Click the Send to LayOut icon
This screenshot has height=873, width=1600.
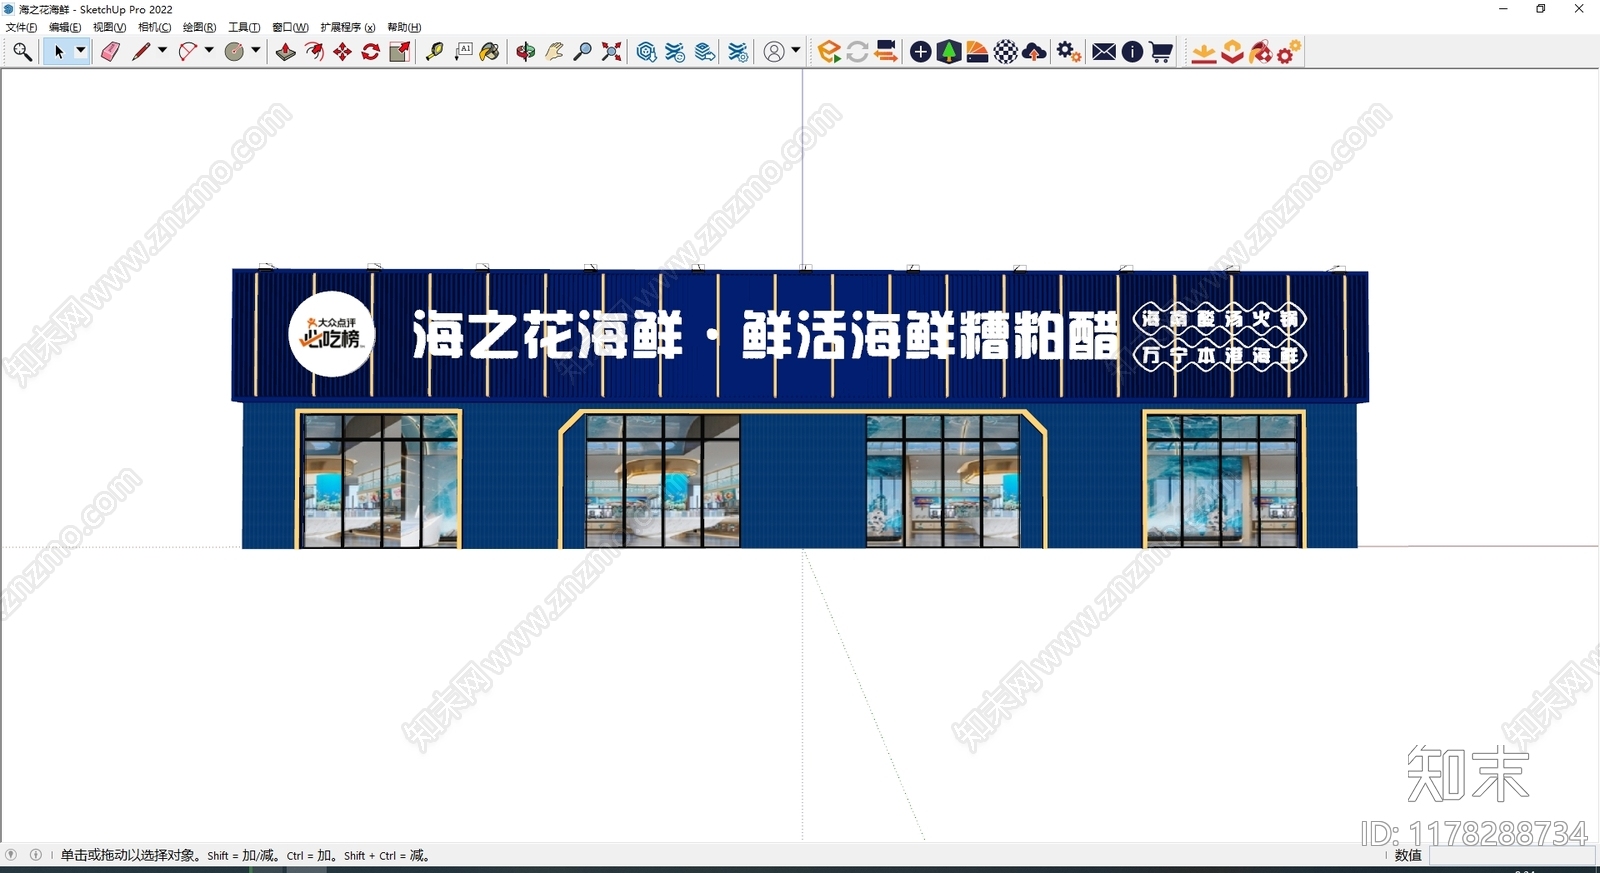[705, 52]
